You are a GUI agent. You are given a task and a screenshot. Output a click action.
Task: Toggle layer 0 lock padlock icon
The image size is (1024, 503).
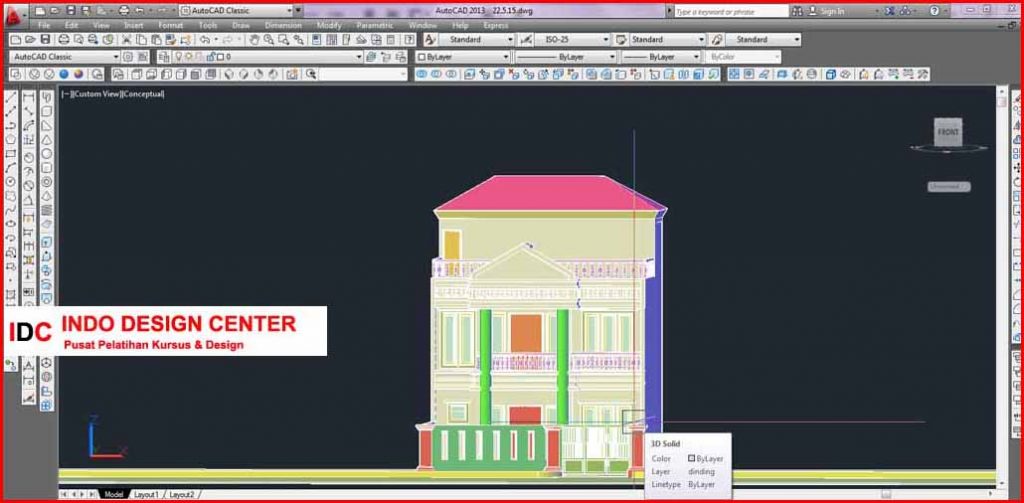tap(210, 57)
